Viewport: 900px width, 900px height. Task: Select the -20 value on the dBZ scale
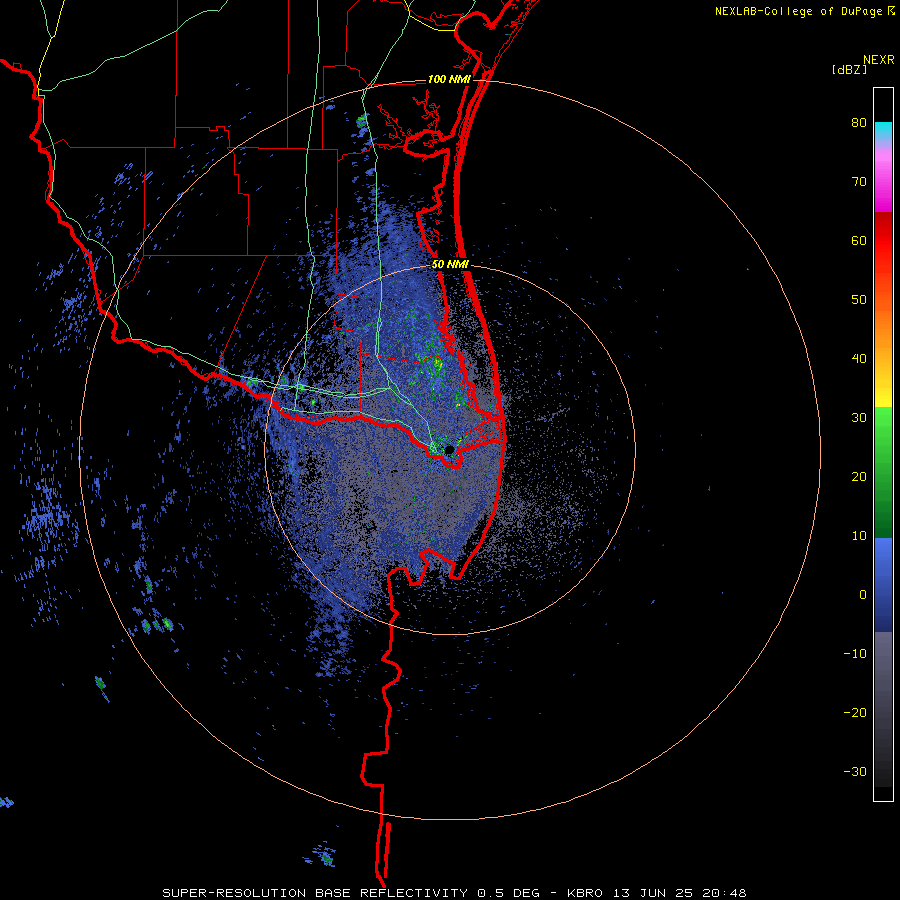point(855,713)
